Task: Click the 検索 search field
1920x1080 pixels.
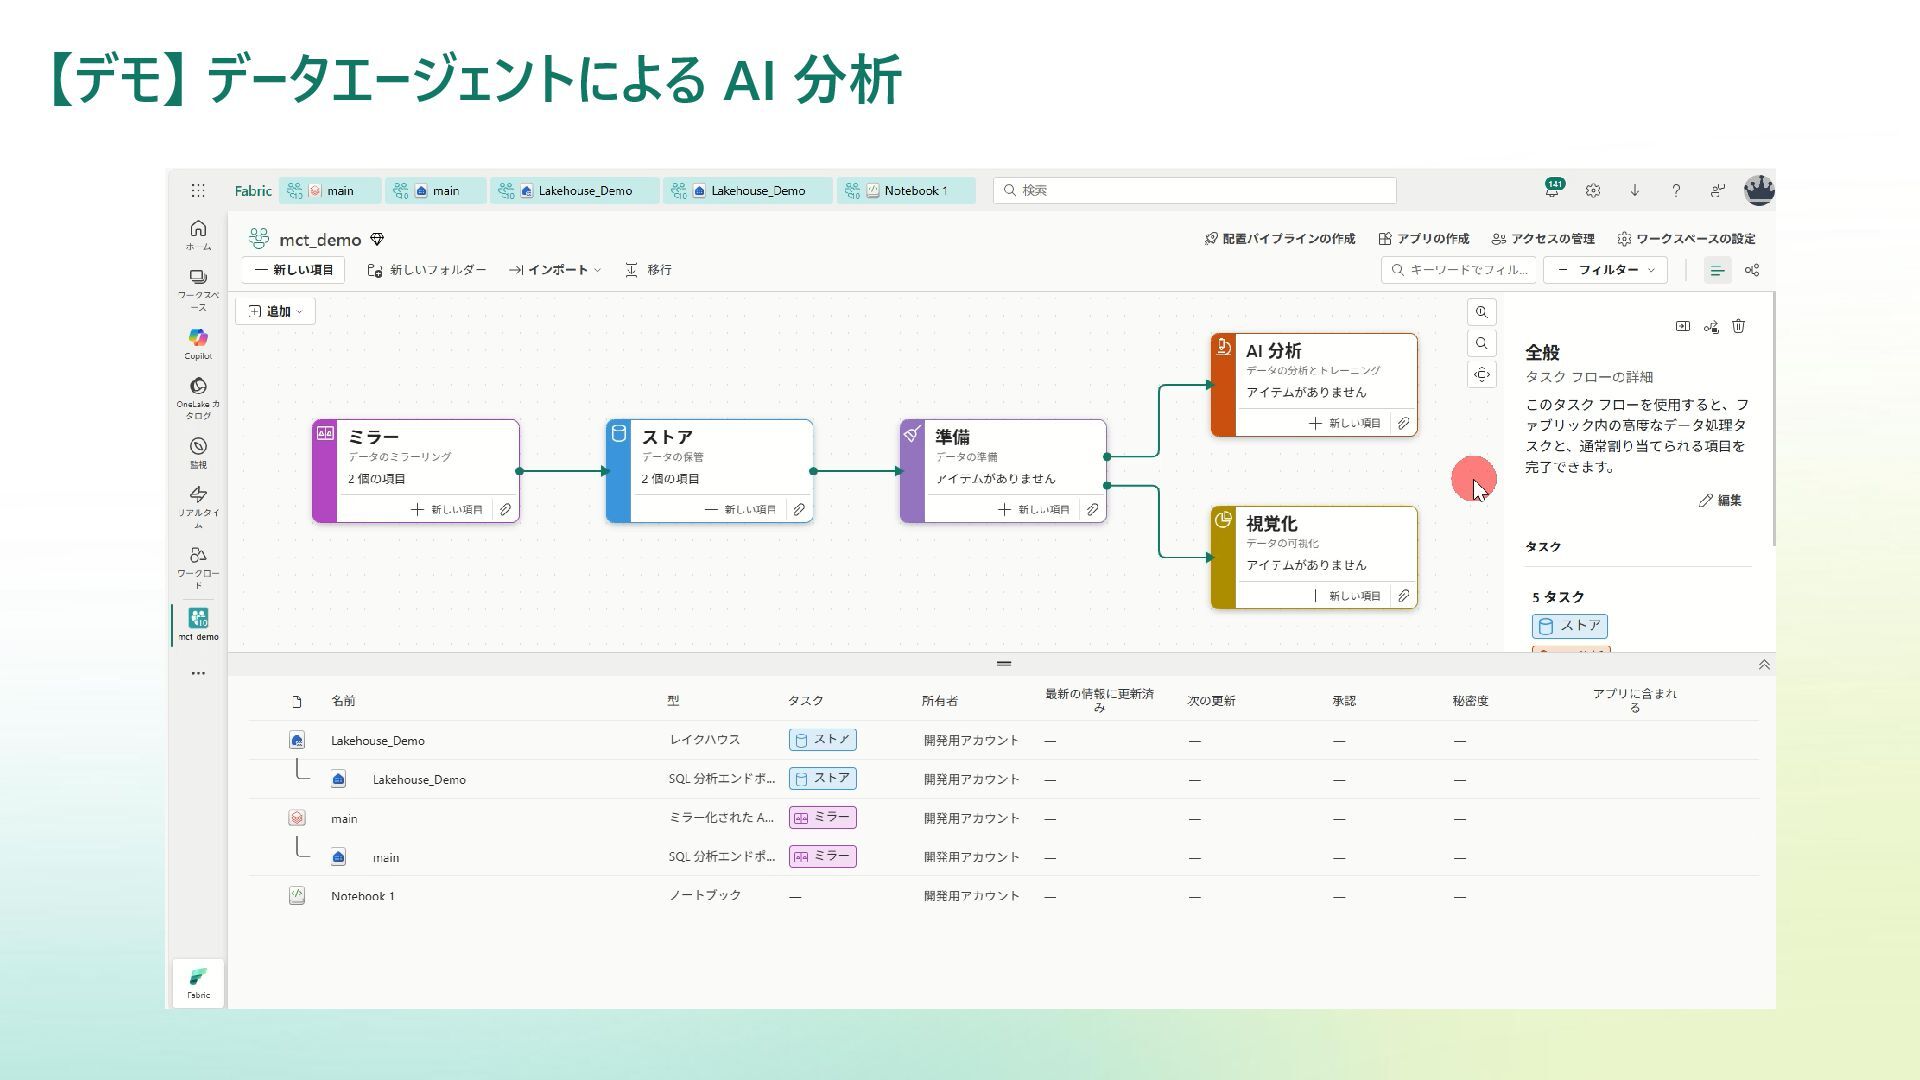Action: pyautogui.click(x=1194, y=190)
